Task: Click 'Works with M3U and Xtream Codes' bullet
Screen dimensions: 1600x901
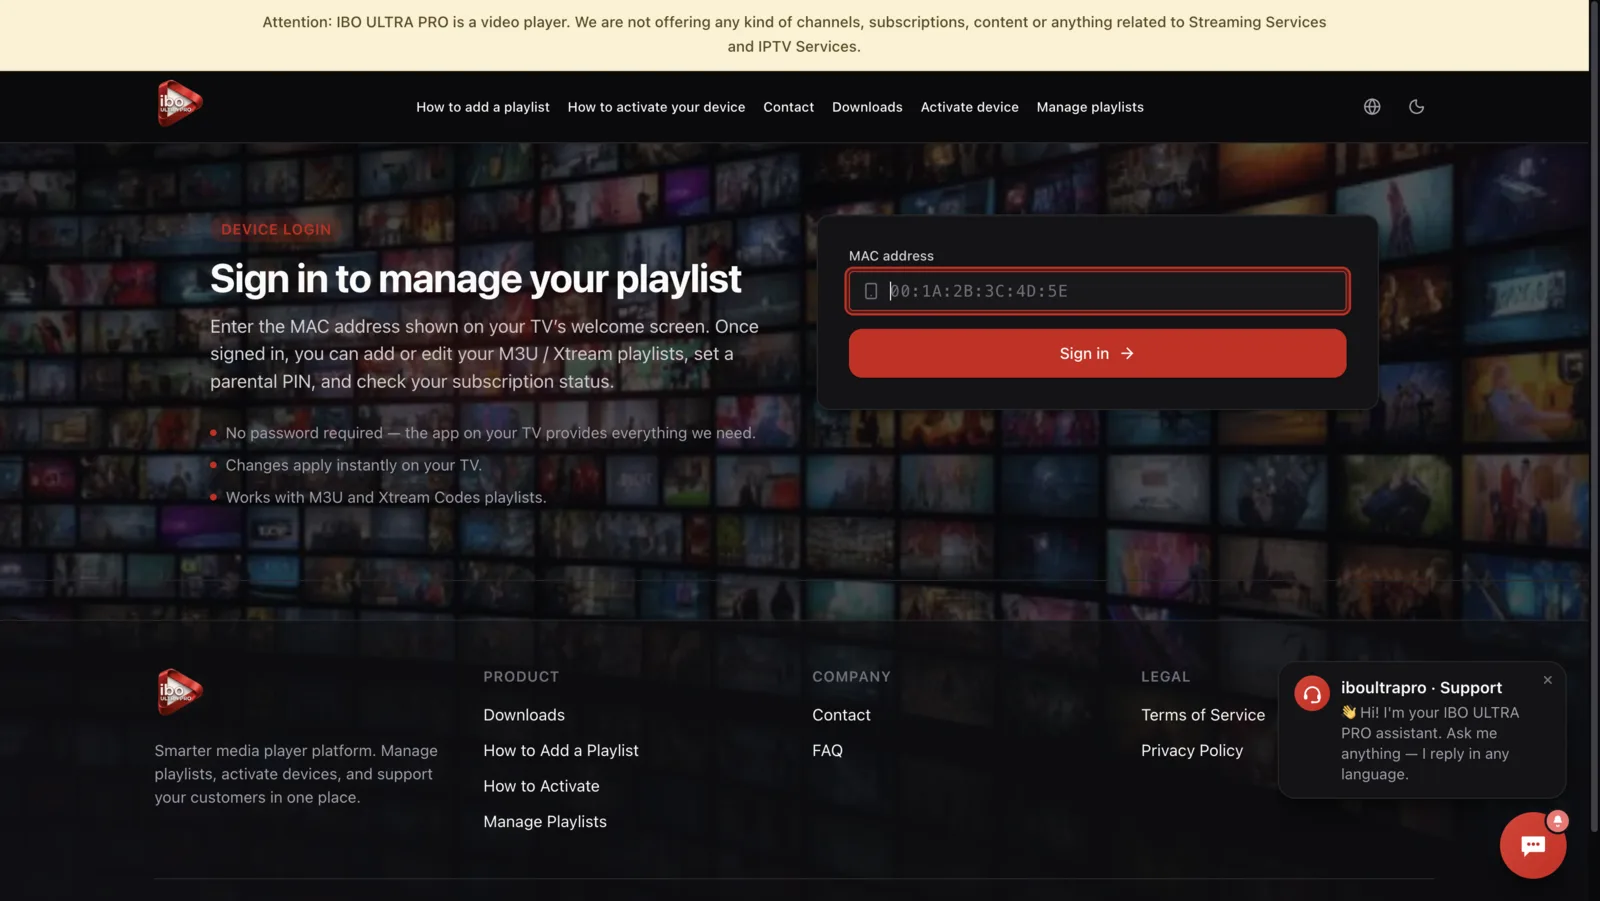Action: (385, 497)
